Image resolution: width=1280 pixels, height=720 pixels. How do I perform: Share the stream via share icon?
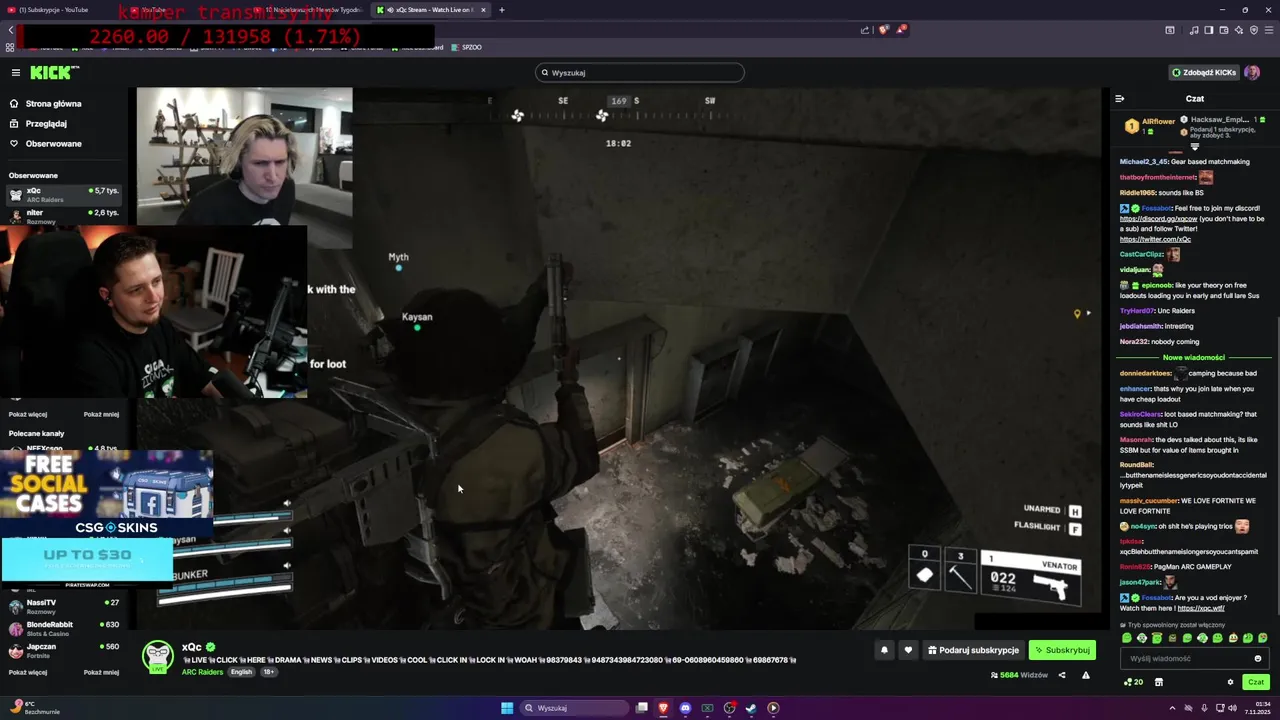point(1062,675)
